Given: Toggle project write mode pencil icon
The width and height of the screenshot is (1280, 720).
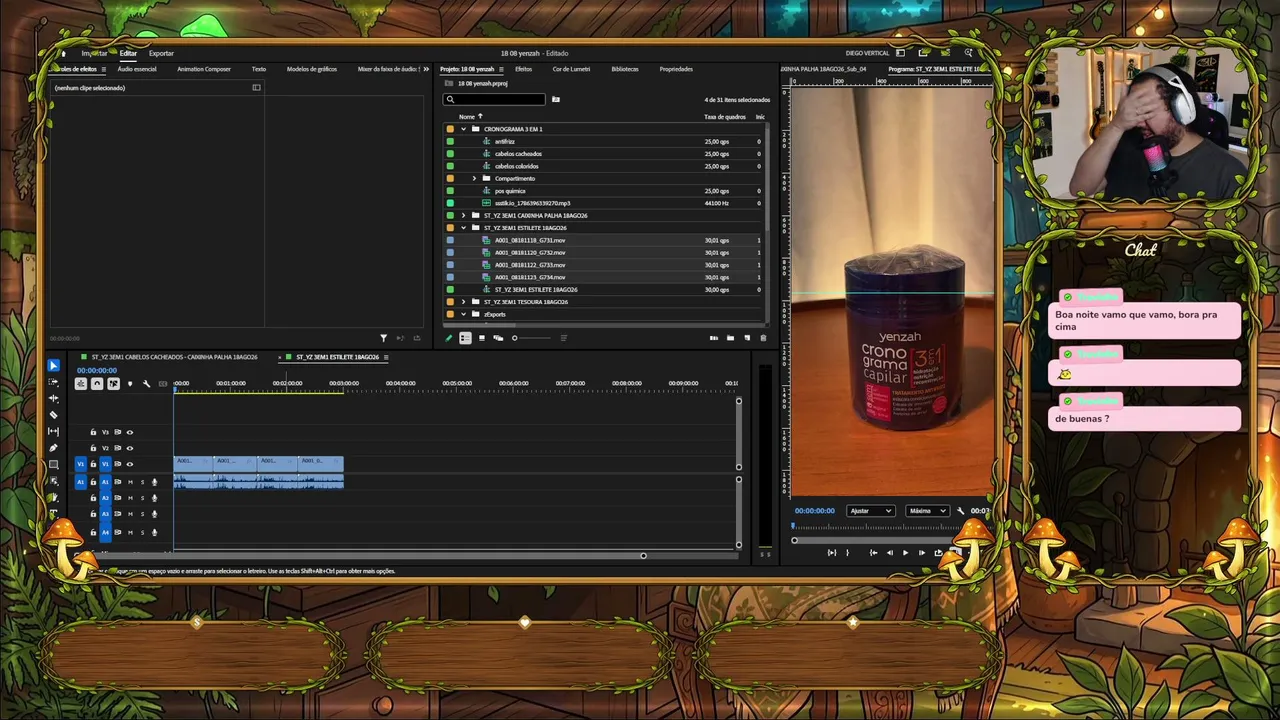Looking at the screenshot, I should click(x=449, y=338).
